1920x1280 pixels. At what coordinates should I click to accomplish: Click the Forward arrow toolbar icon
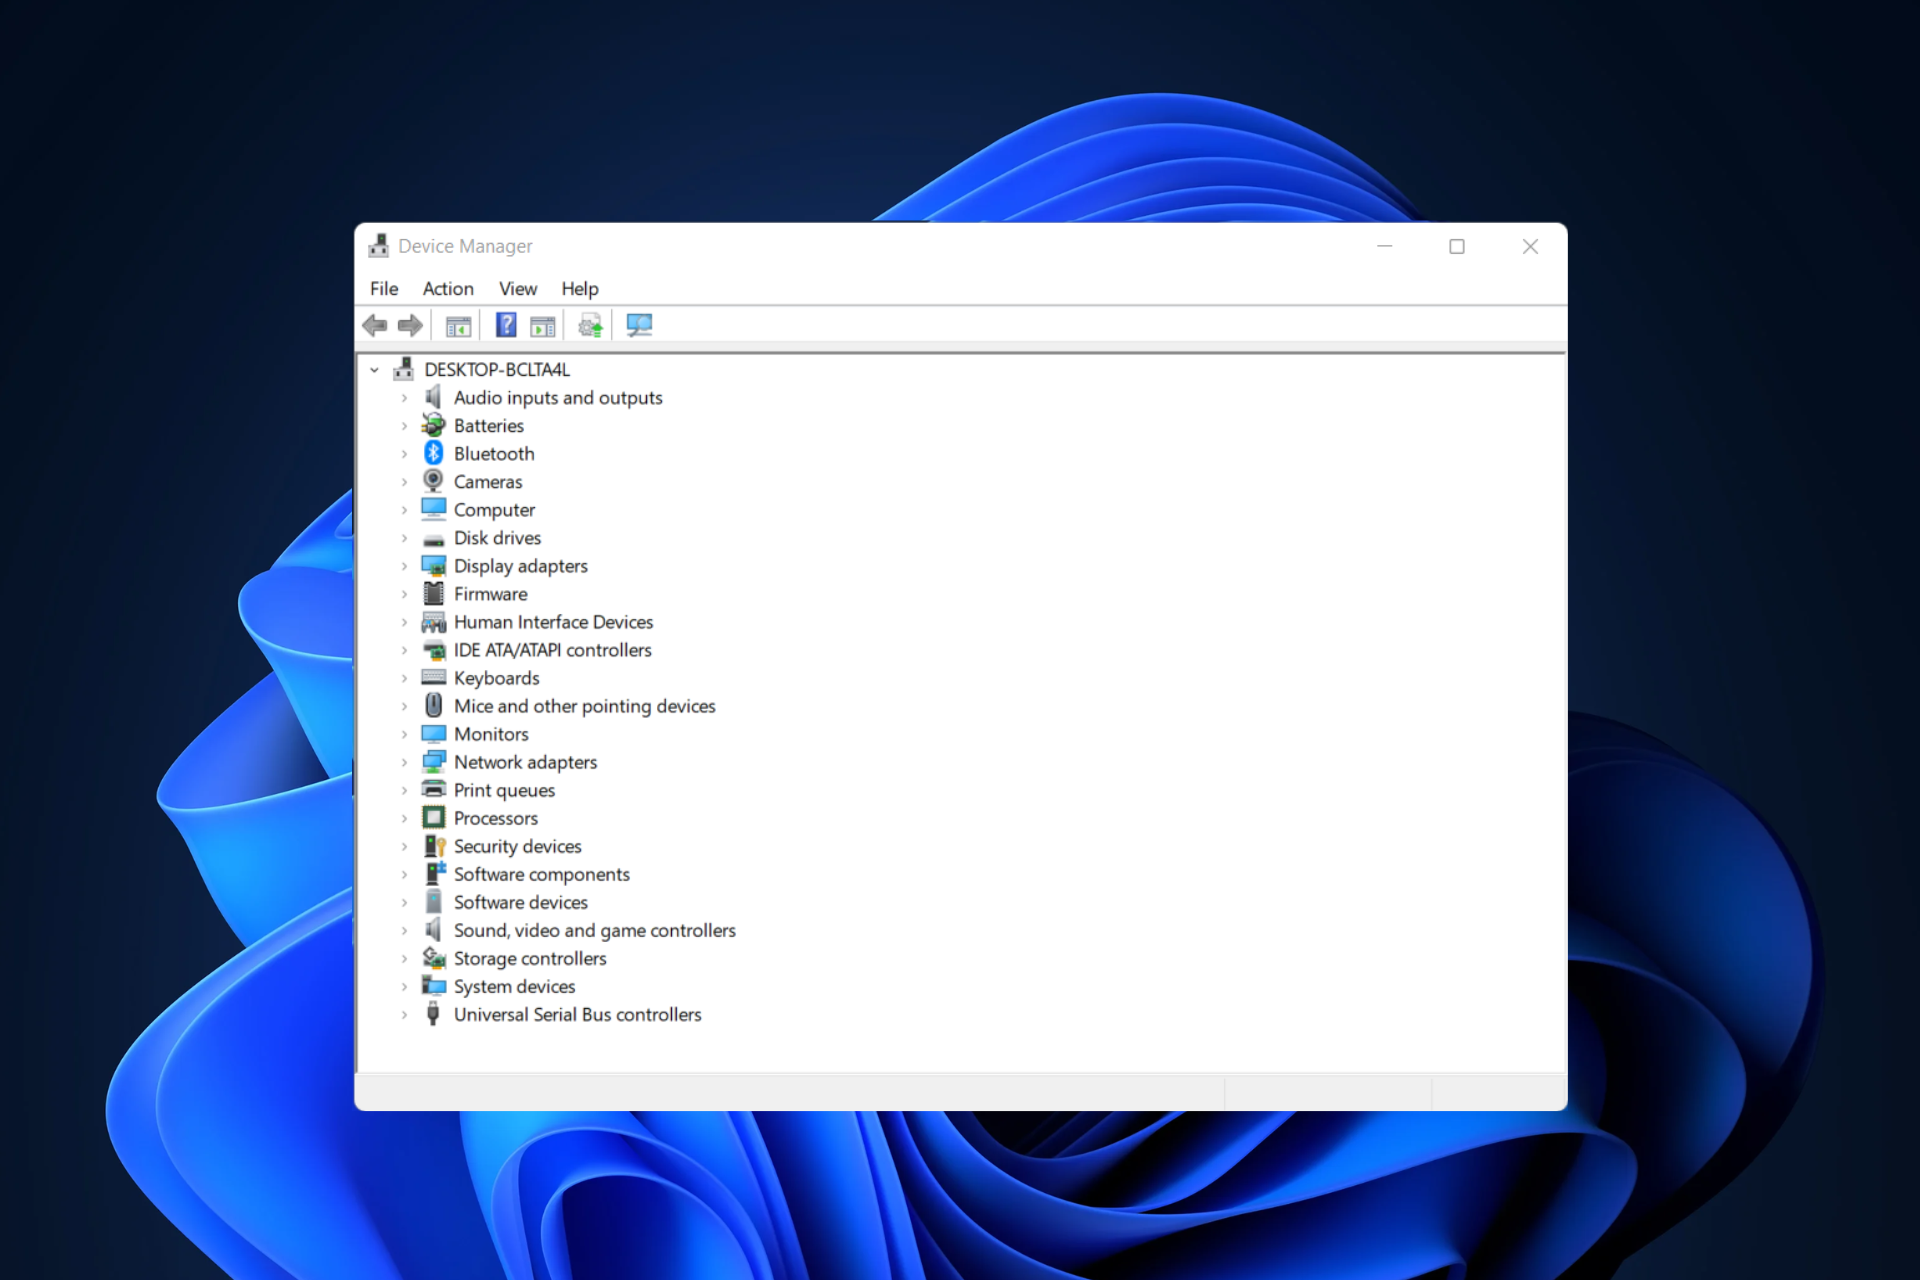pos(410,325)
